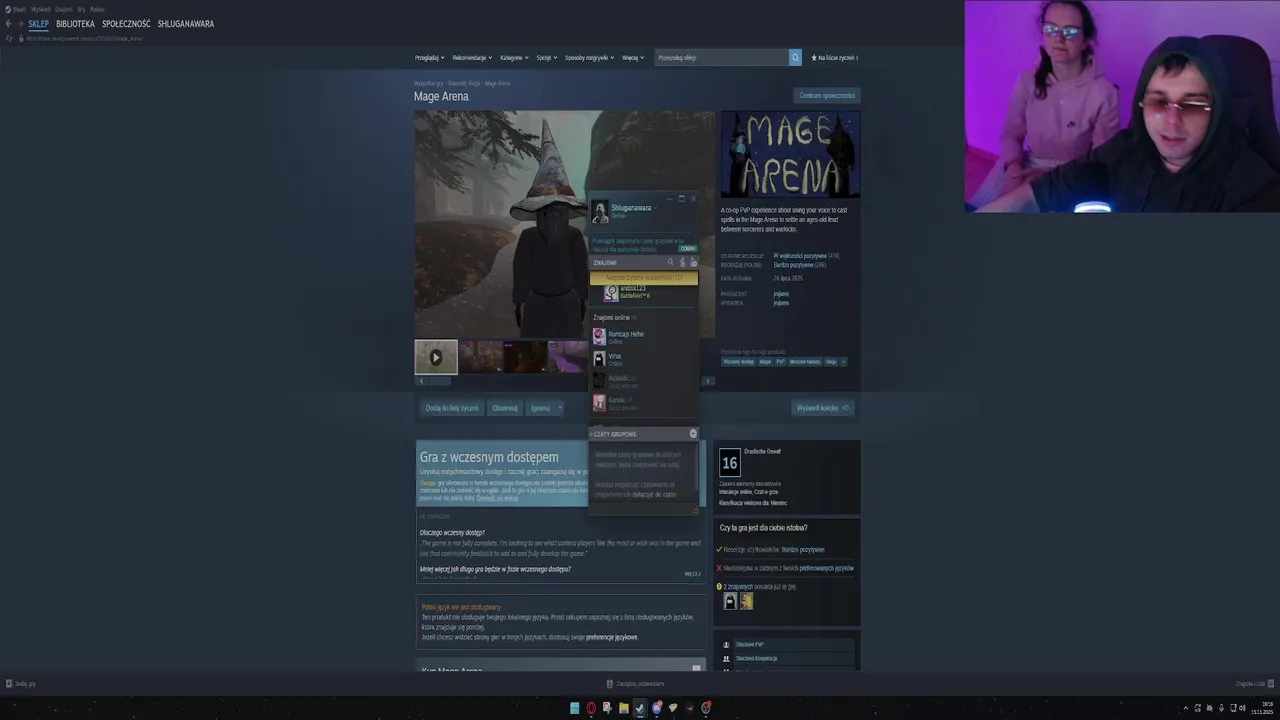The width and height of the screenshot is (1280, 720).
Task: Click the store search magnifier button
Action: 795,58
